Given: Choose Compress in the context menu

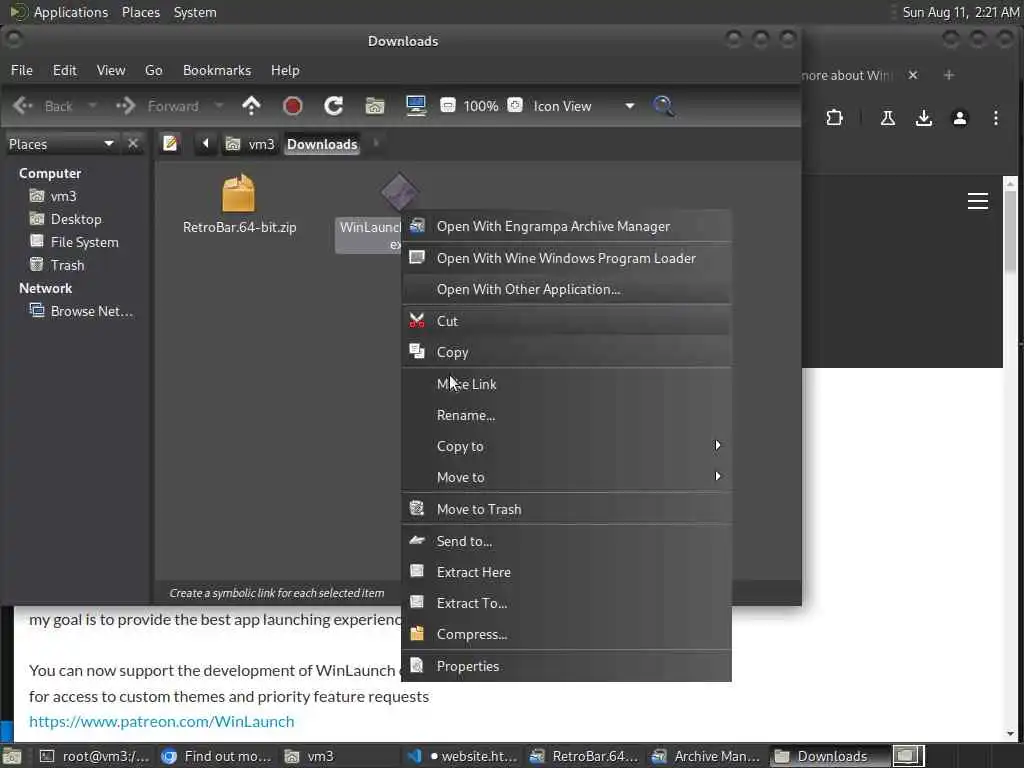Looking at the screenshot, I should (x=566, y=634).
